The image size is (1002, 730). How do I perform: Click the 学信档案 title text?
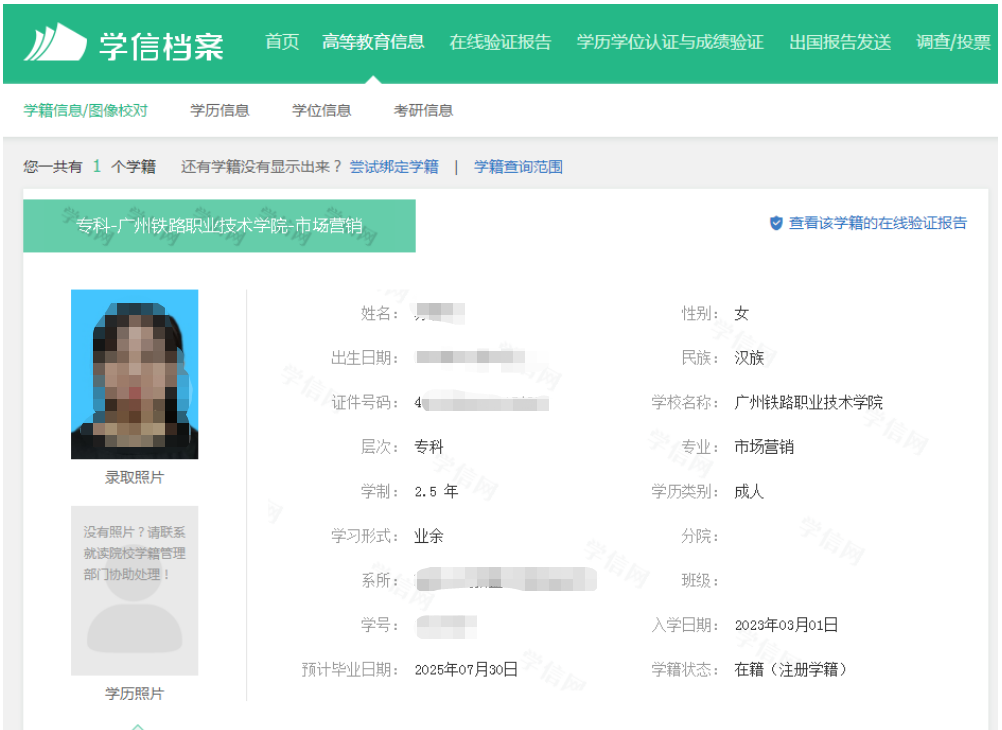(x=161, y=46)
